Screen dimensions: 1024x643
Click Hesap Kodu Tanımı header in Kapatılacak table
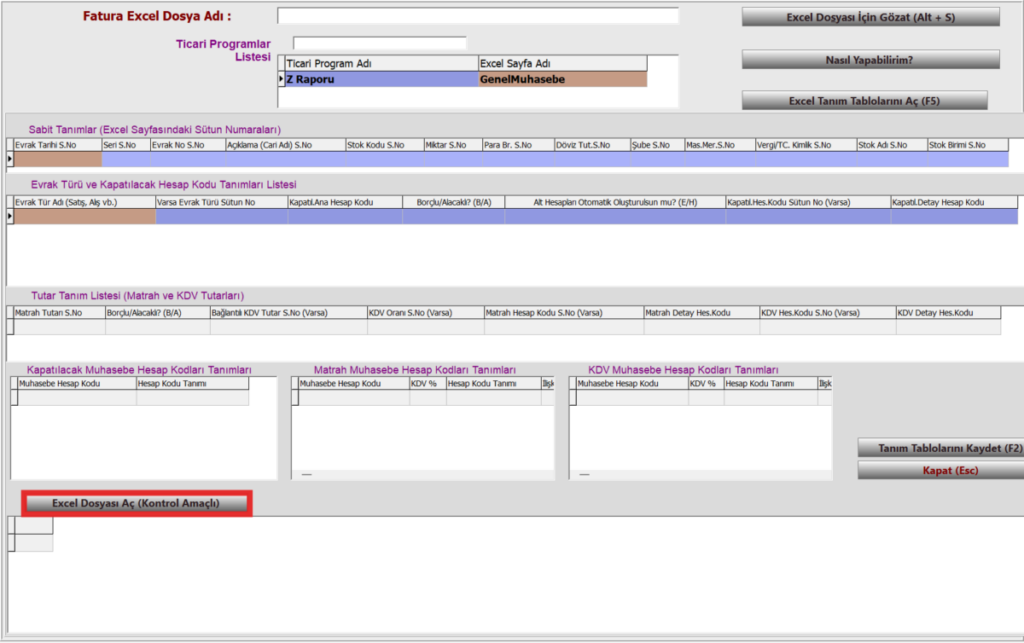click(x=193, y=383)
